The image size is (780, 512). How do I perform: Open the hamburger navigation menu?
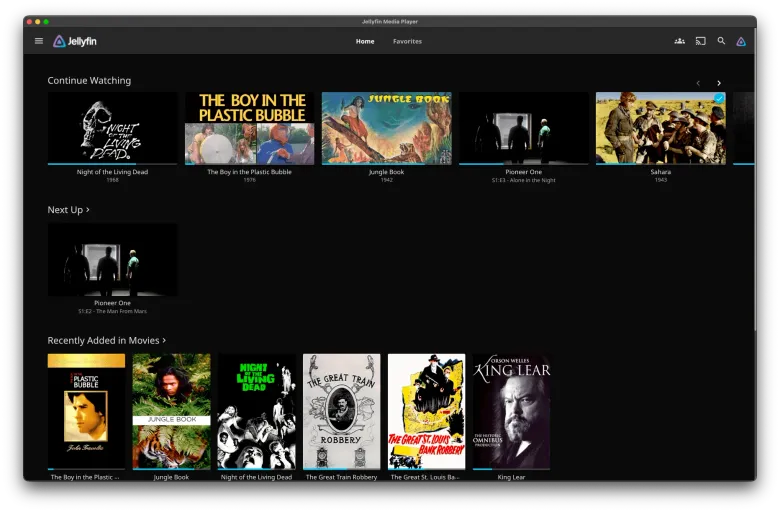39,41
